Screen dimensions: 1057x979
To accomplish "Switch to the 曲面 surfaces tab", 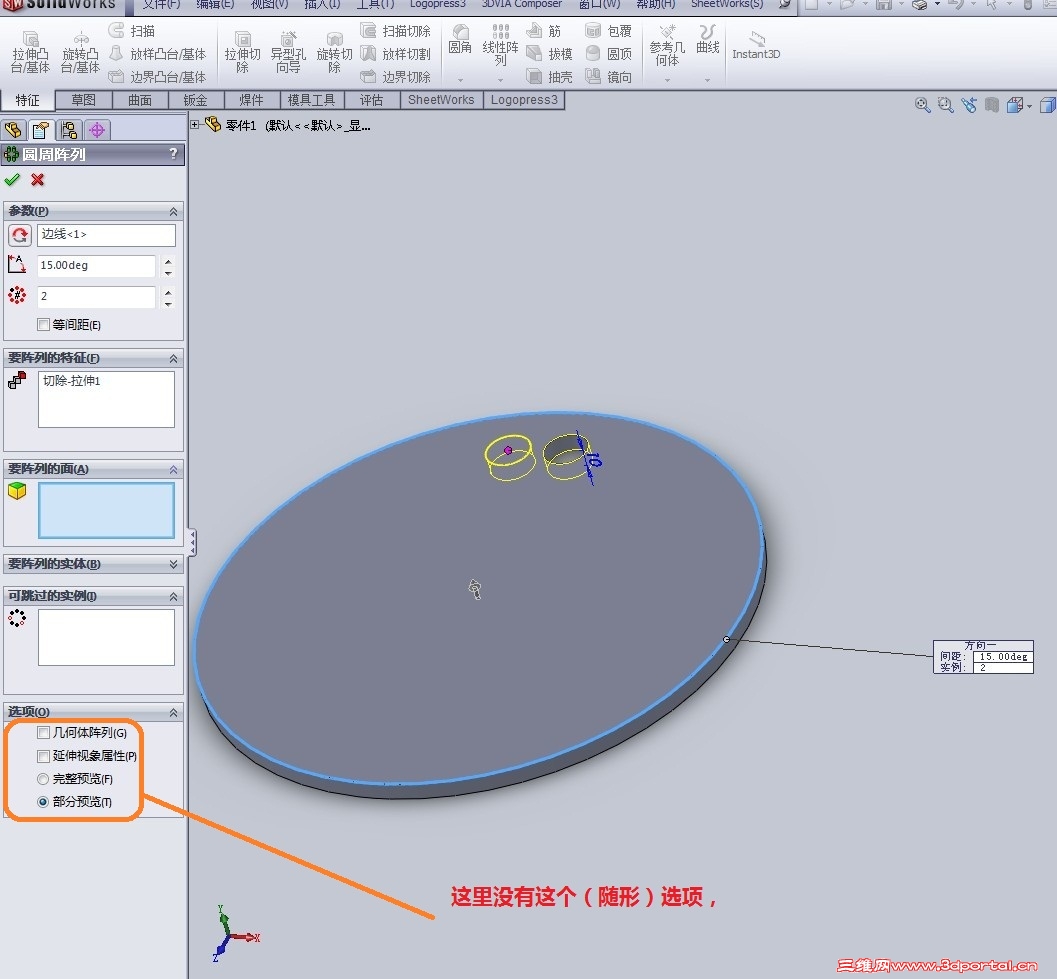I will (x=140, y=100).
